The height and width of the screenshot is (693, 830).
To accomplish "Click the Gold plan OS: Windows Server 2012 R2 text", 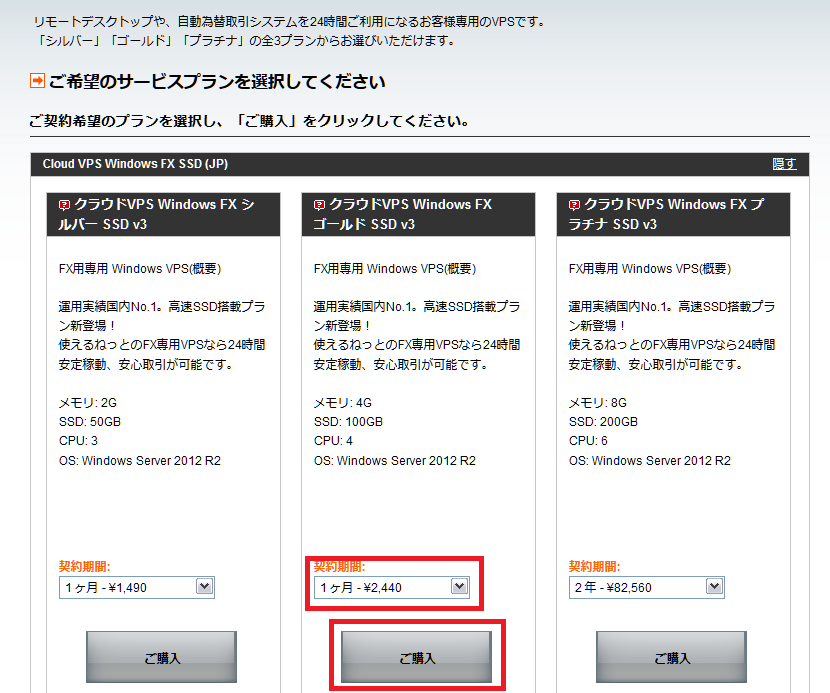I will tap(395, 461).
